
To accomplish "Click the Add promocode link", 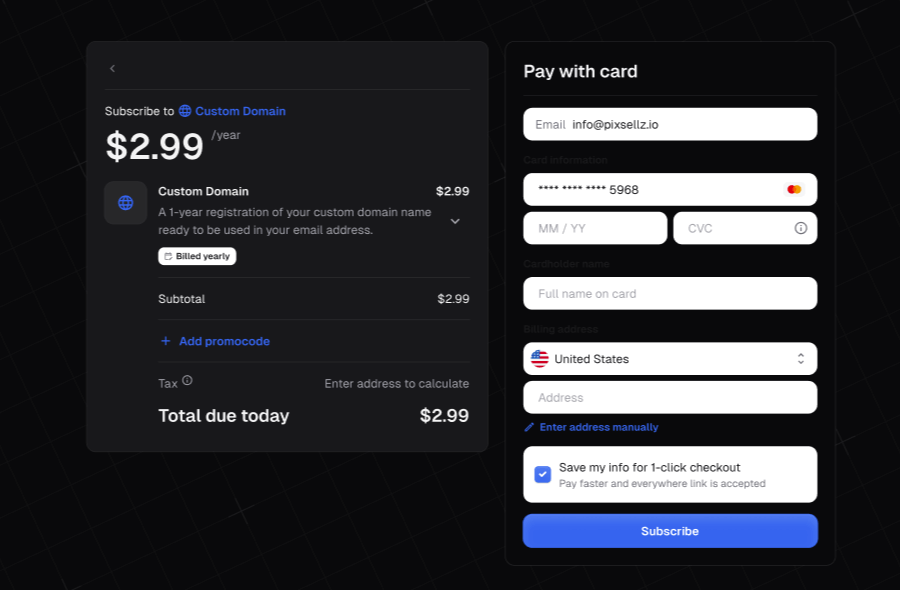I will coord(224,341).
